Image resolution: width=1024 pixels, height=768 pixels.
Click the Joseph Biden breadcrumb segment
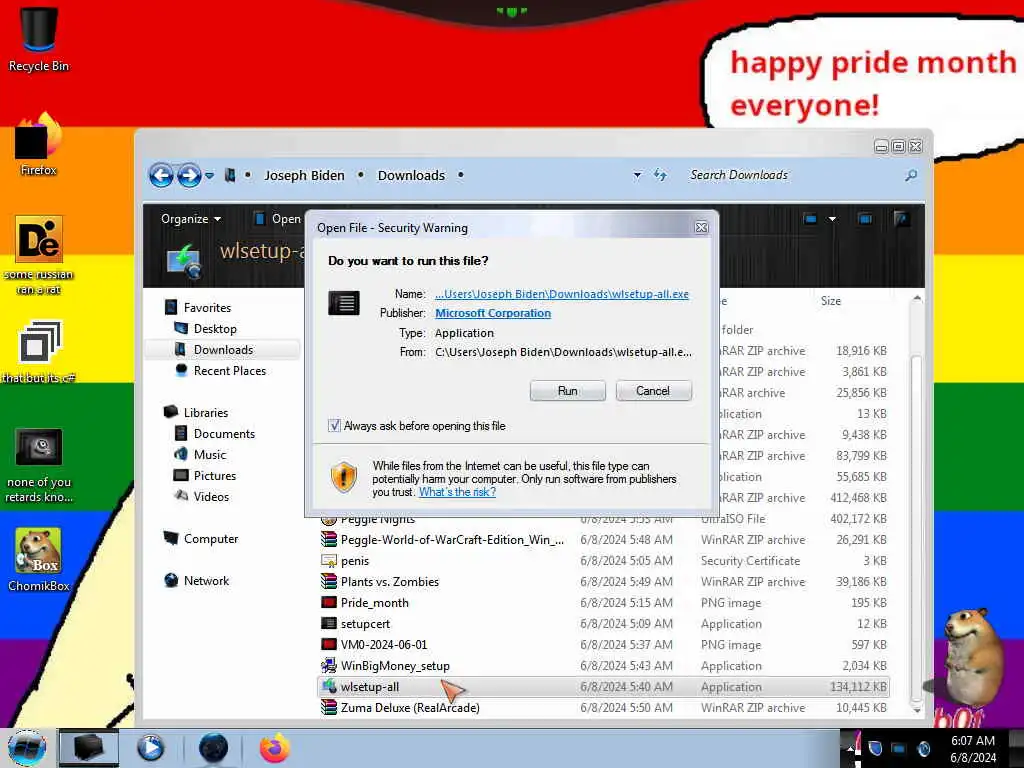(x=304, y=175)
